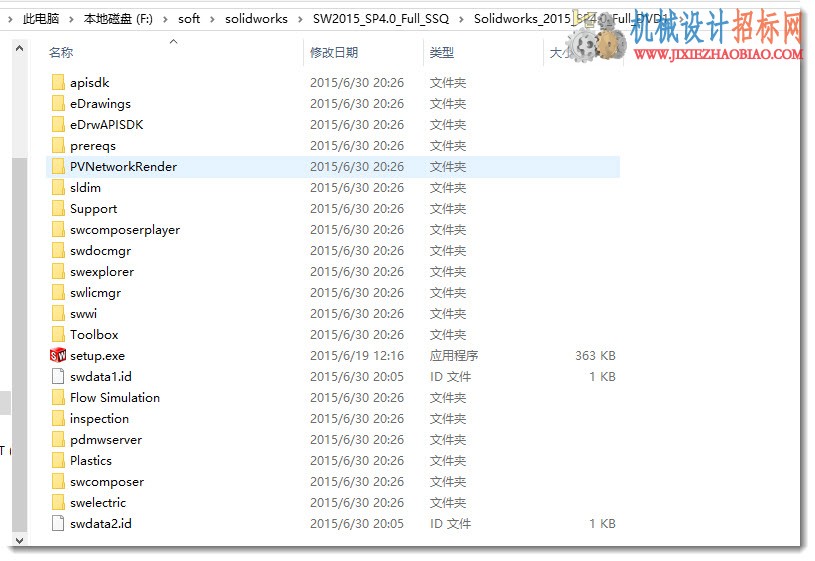Image resolution: width=815 pixels, height=561 pixels.
Task: Select the PVNetworkRender row name
Action: (x=123, y=166)
